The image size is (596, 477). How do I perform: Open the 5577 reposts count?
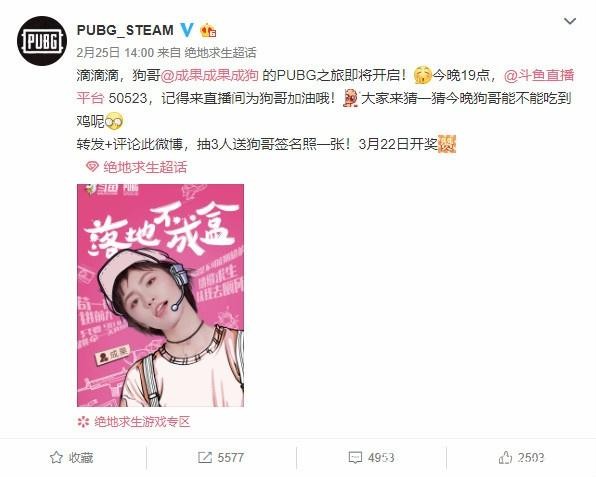pyautogui.click(x=230, y=457)
